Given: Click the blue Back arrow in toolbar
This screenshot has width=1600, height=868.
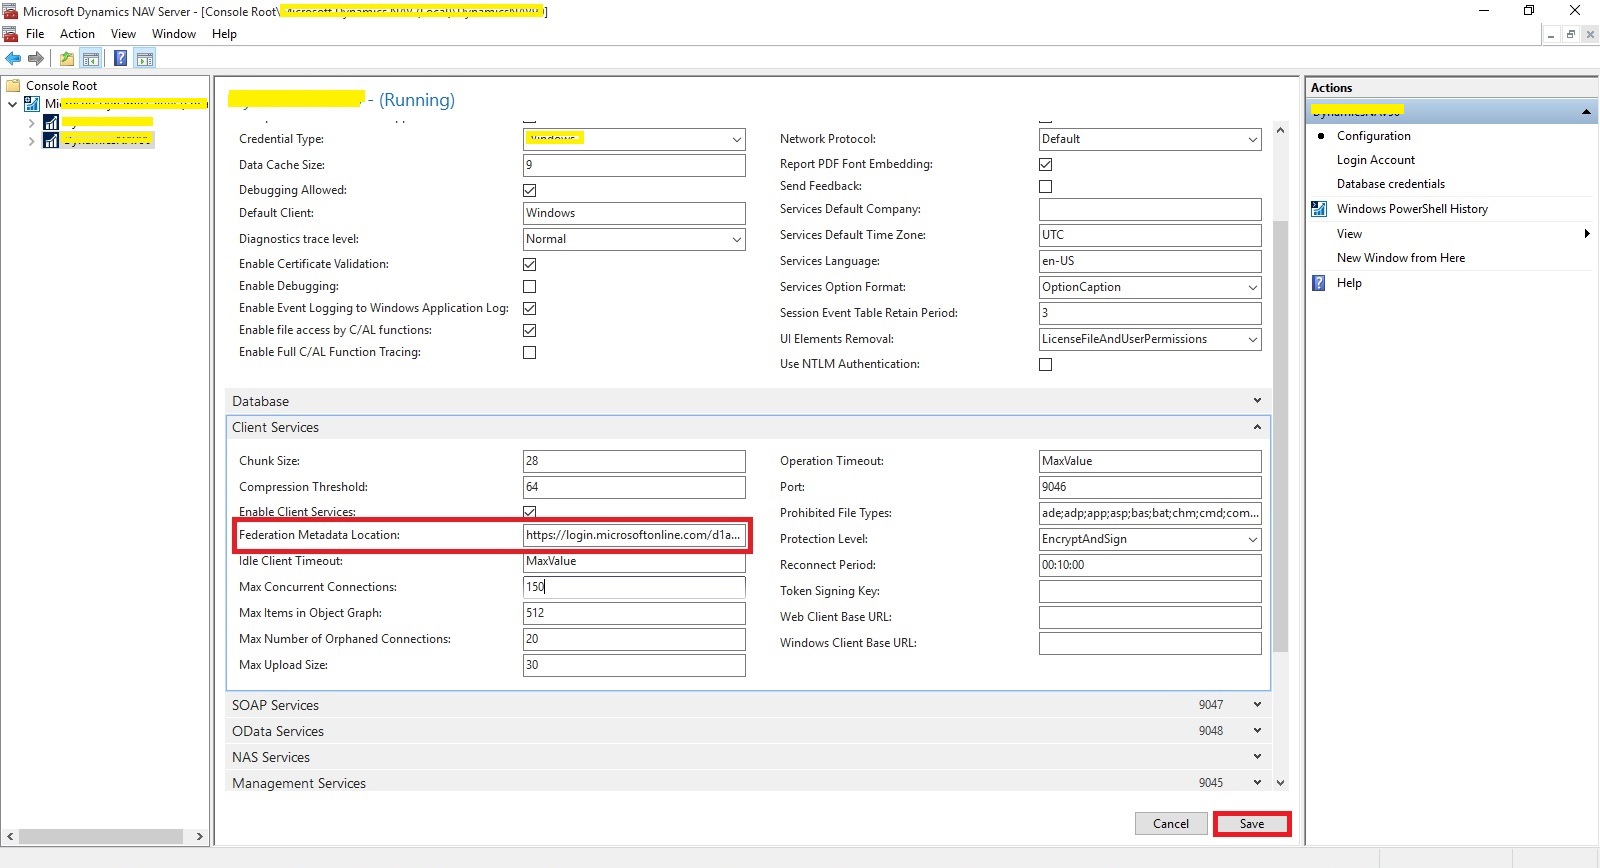Looking at the screenshot, I should coord(13,58).
